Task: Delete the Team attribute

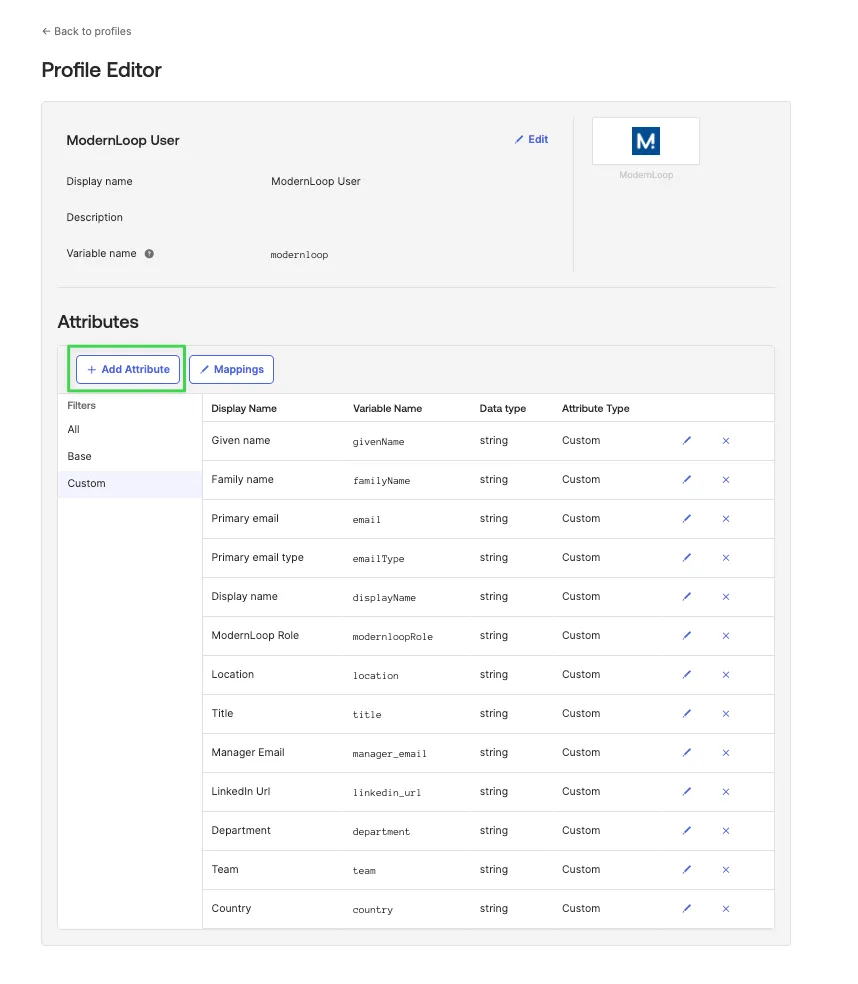Action: (x=726, y=869)
